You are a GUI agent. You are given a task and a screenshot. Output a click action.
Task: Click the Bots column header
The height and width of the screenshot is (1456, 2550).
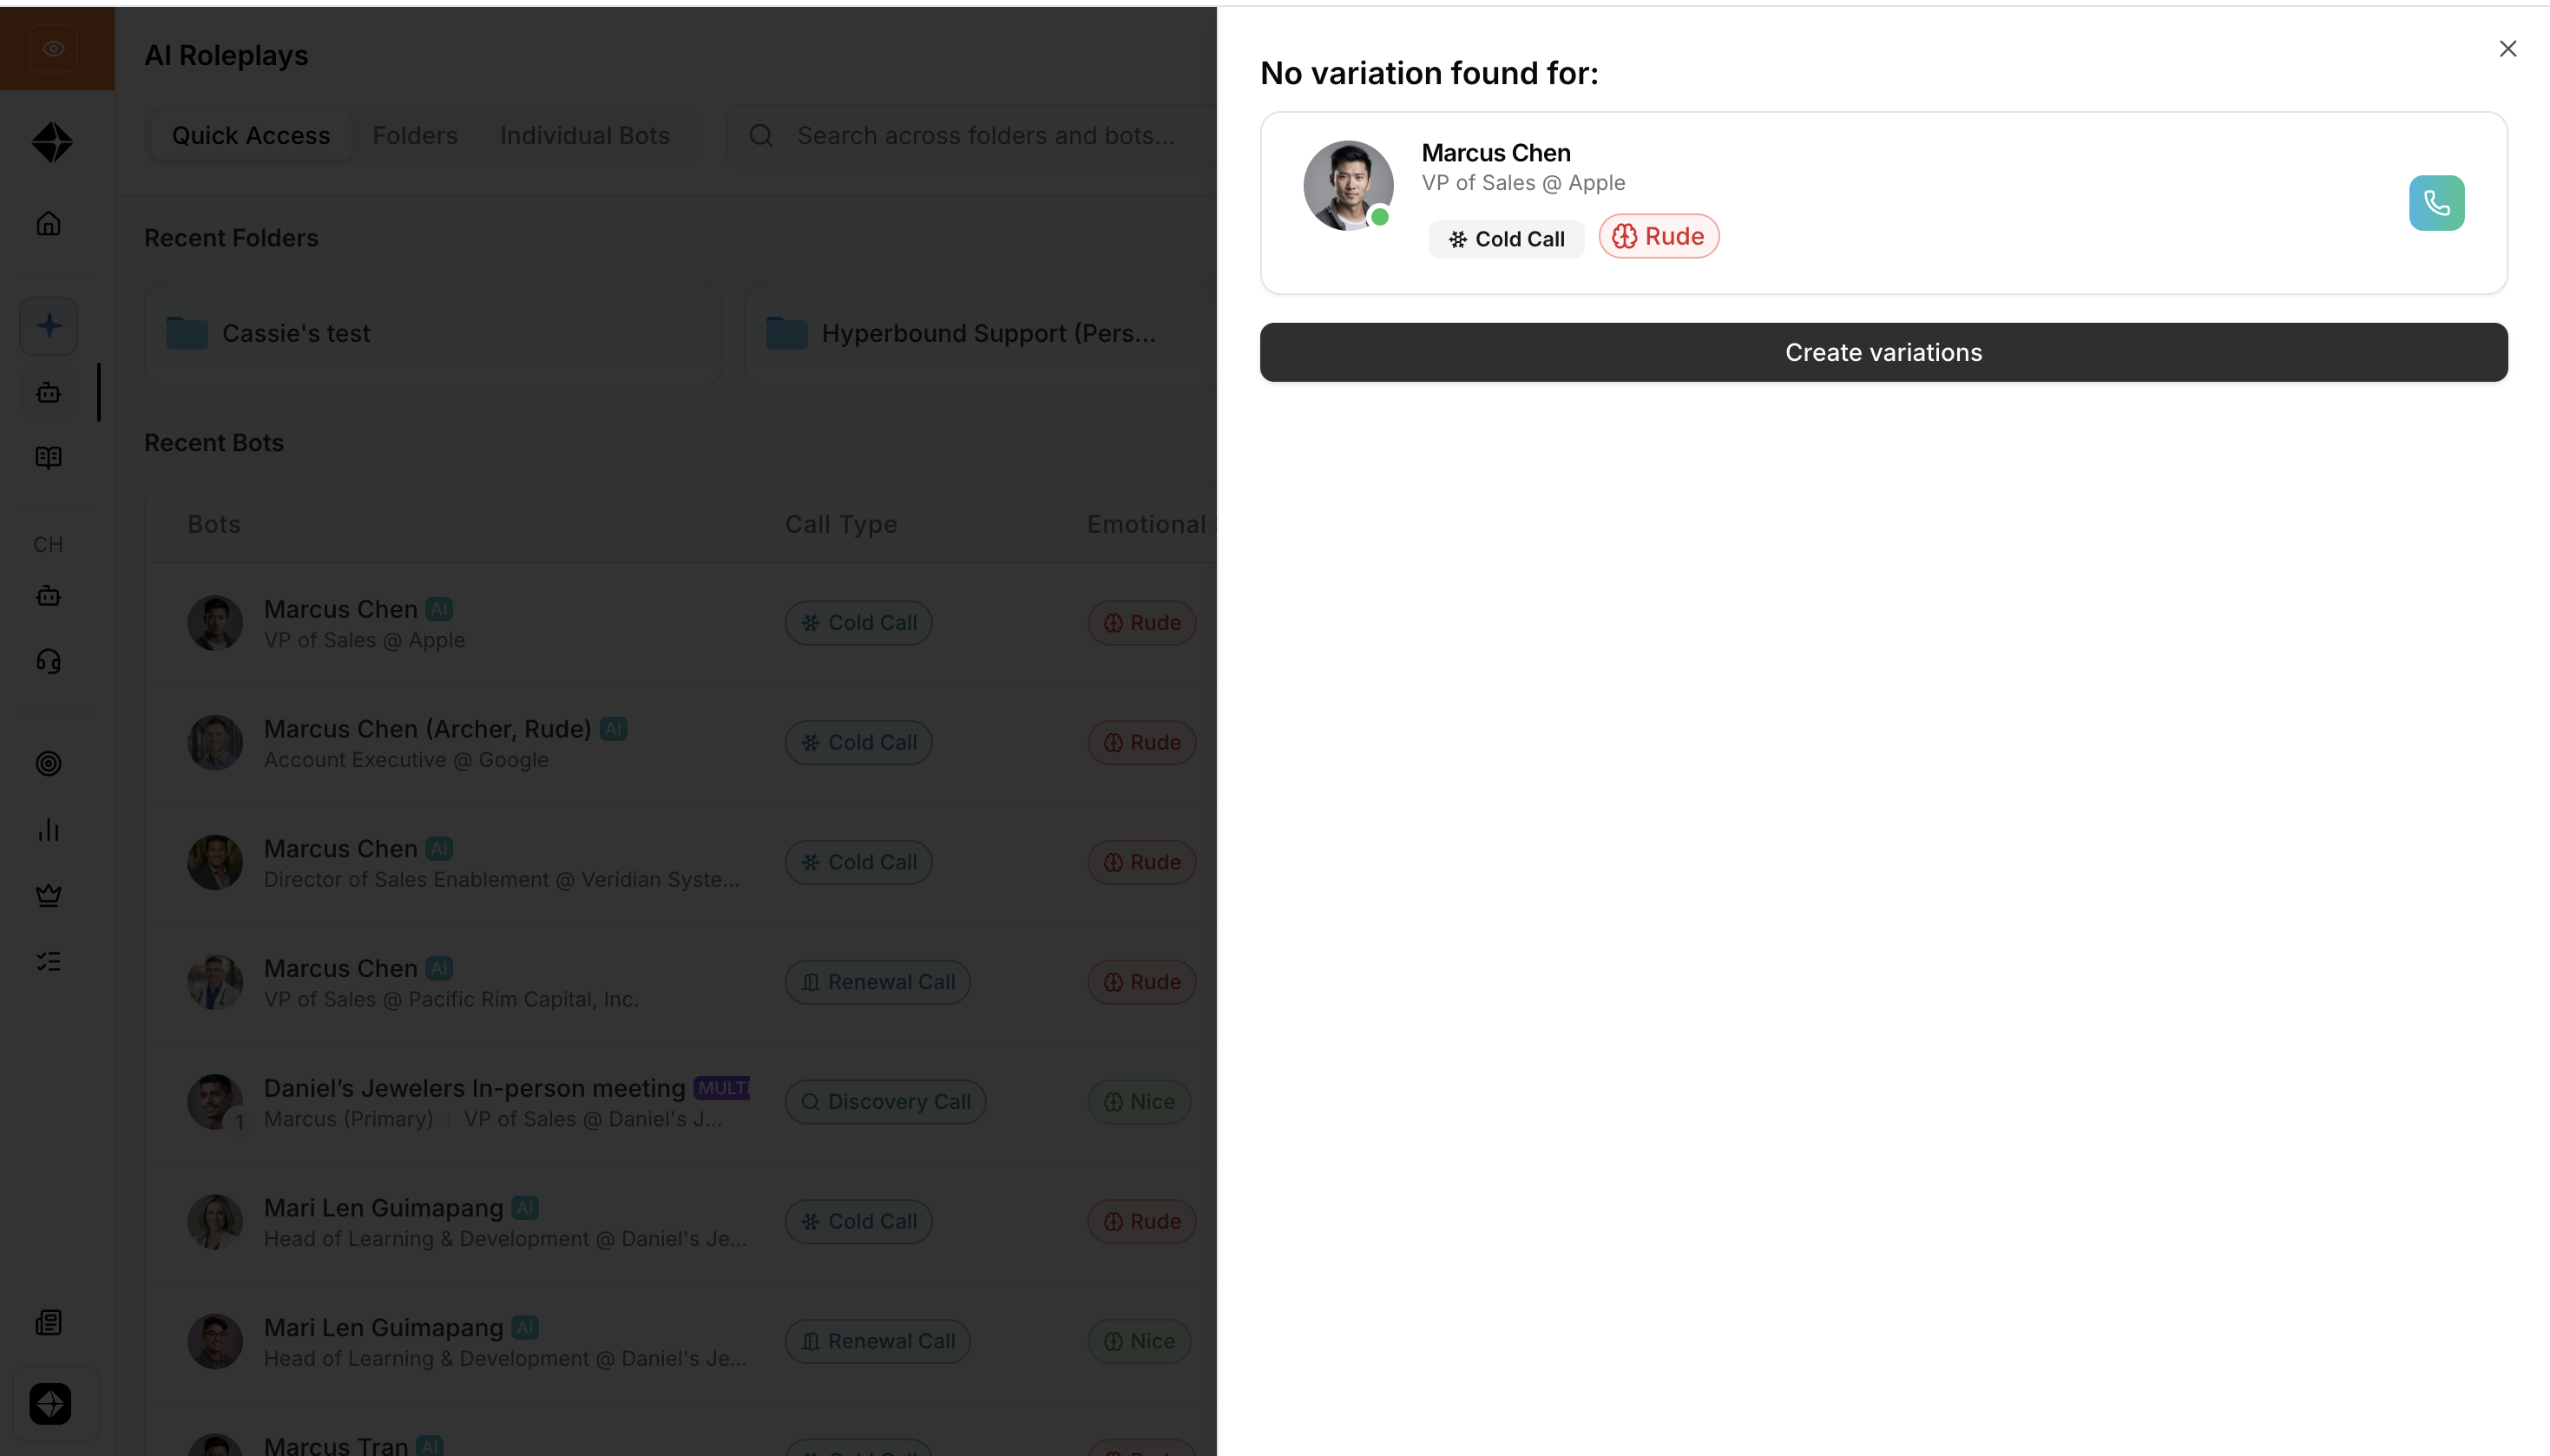214,524
